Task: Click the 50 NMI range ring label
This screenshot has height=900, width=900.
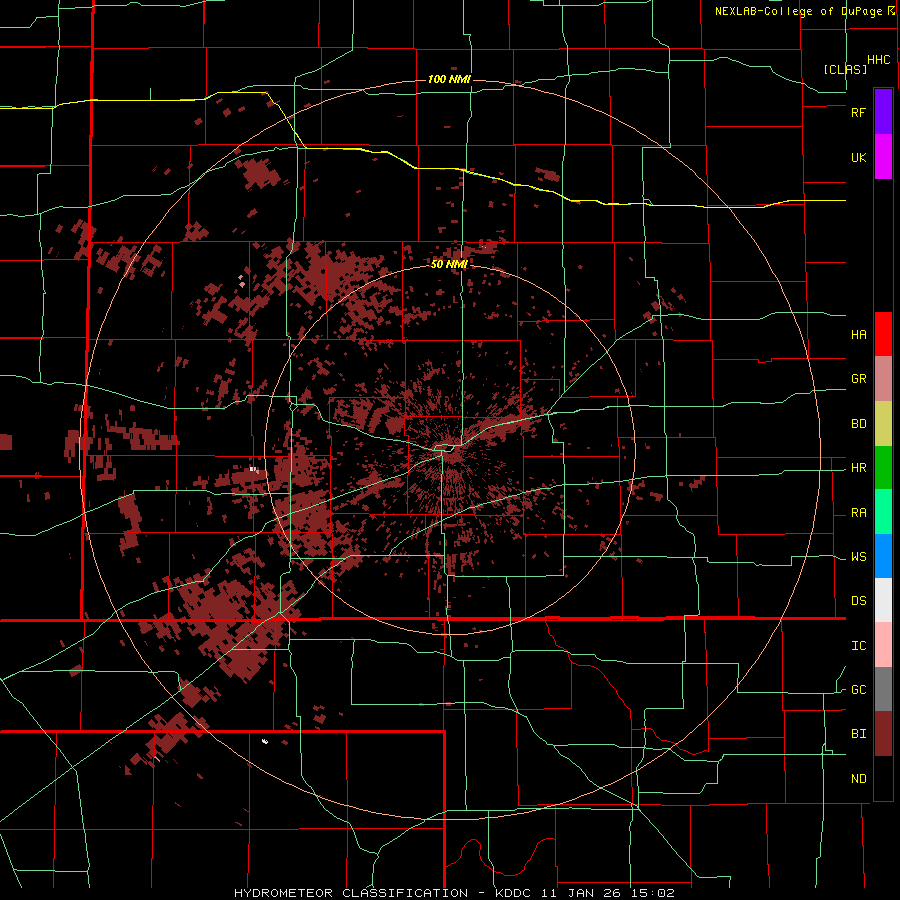Action: click(449, 264)
